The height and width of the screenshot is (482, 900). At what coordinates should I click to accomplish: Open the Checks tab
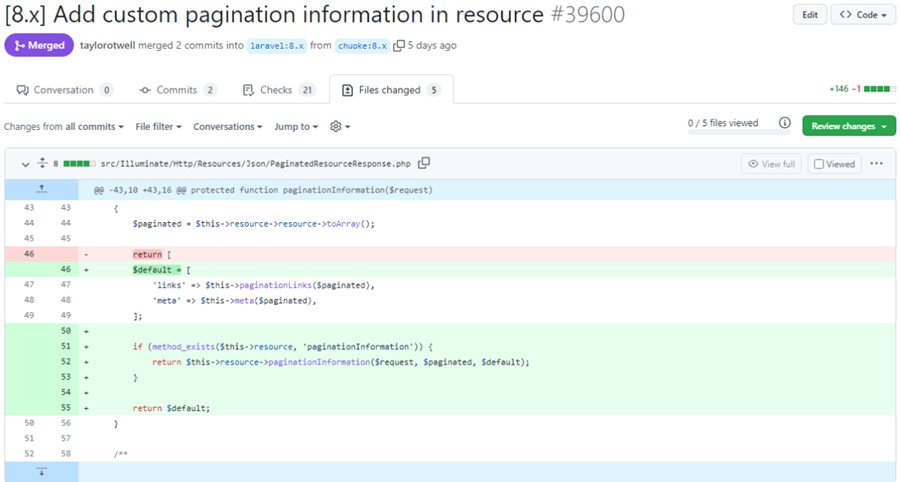click(x=279, y=90)
